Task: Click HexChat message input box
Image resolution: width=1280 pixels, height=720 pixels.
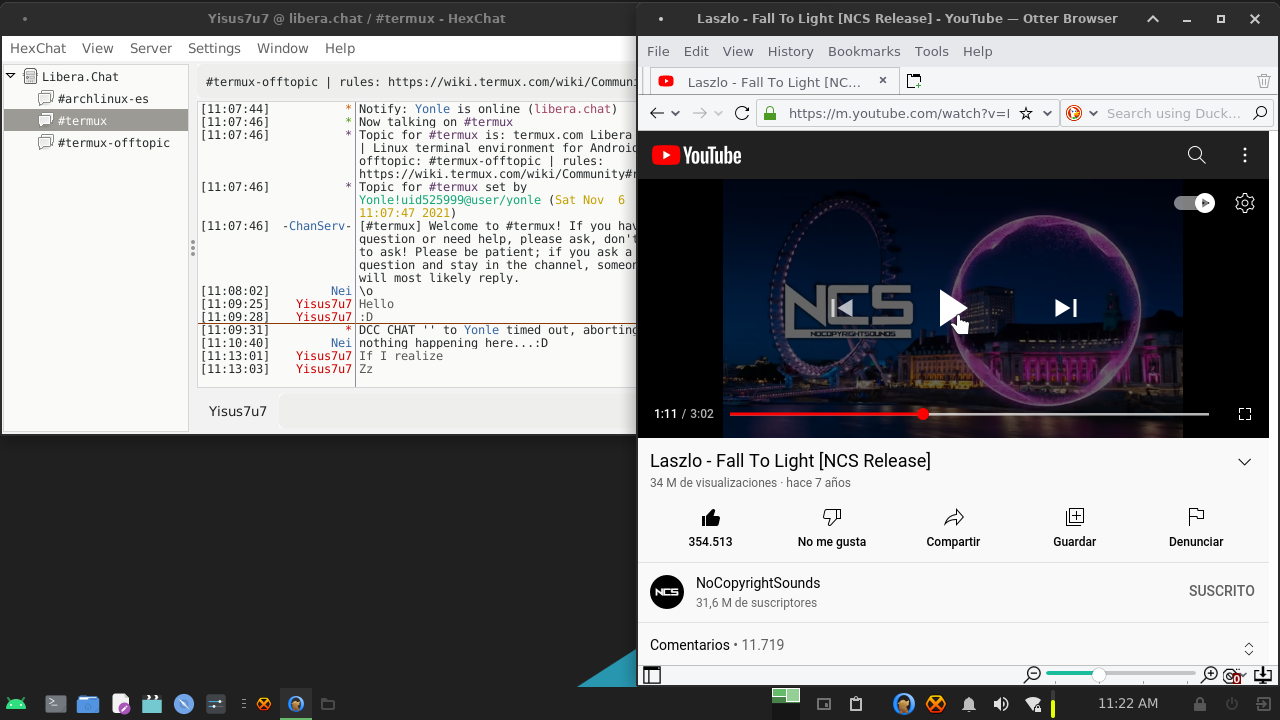Action: pyautogui.click(x=457, y=411)
